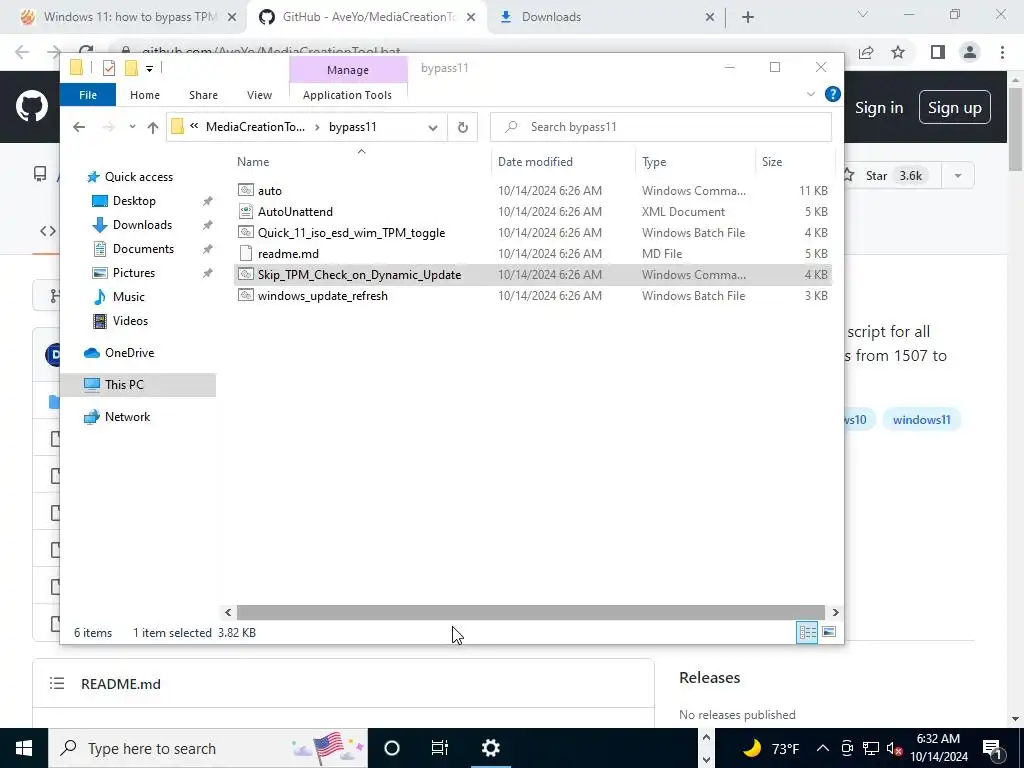The width and height of the screenshot is (1024, 768).
Task: Collapse the Explorer ribbon chevron
Action: 810,94
